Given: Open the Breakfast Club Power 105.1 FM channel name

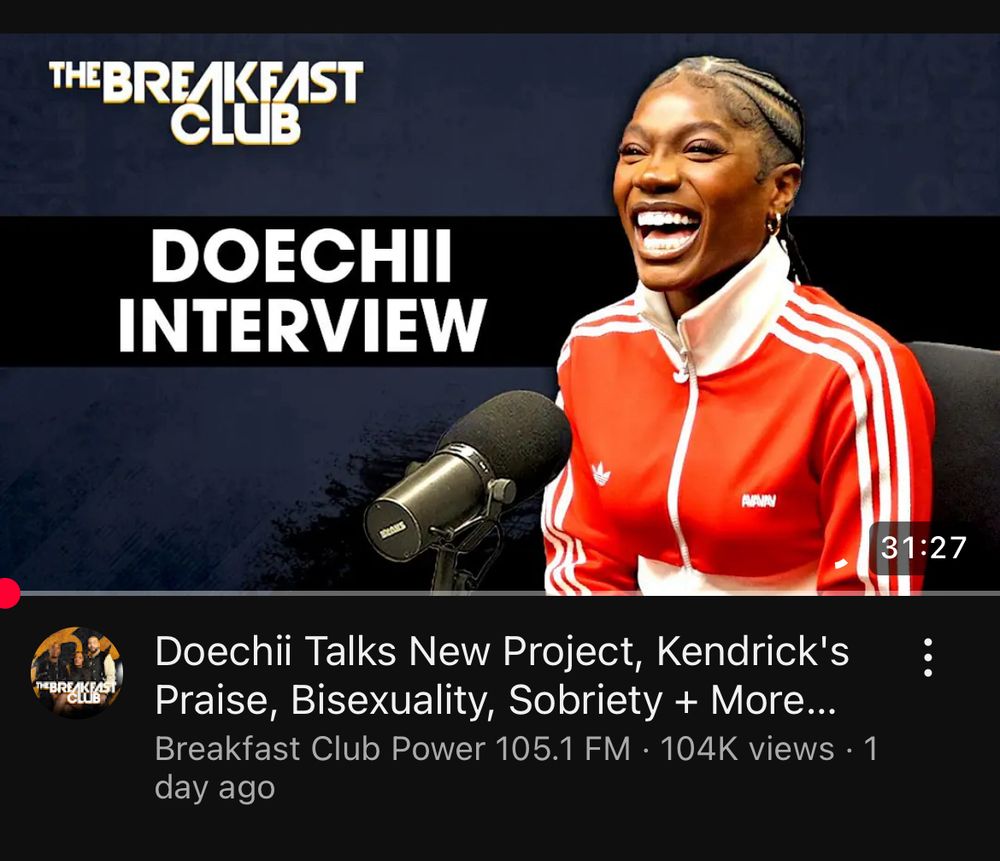Looking at the screenshot, I should click(392, 748).
